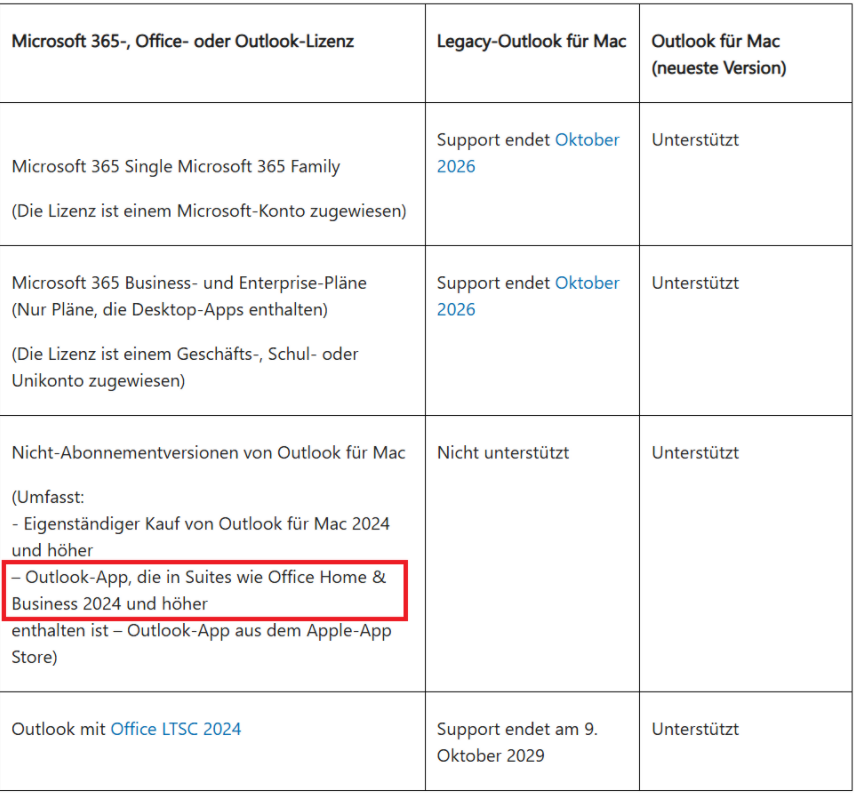Select the header 'Outlook für Mac (neueste Version)'
The height and width of the screenshot is (795, 855).
pyautogui.click(x=719, y=55)
